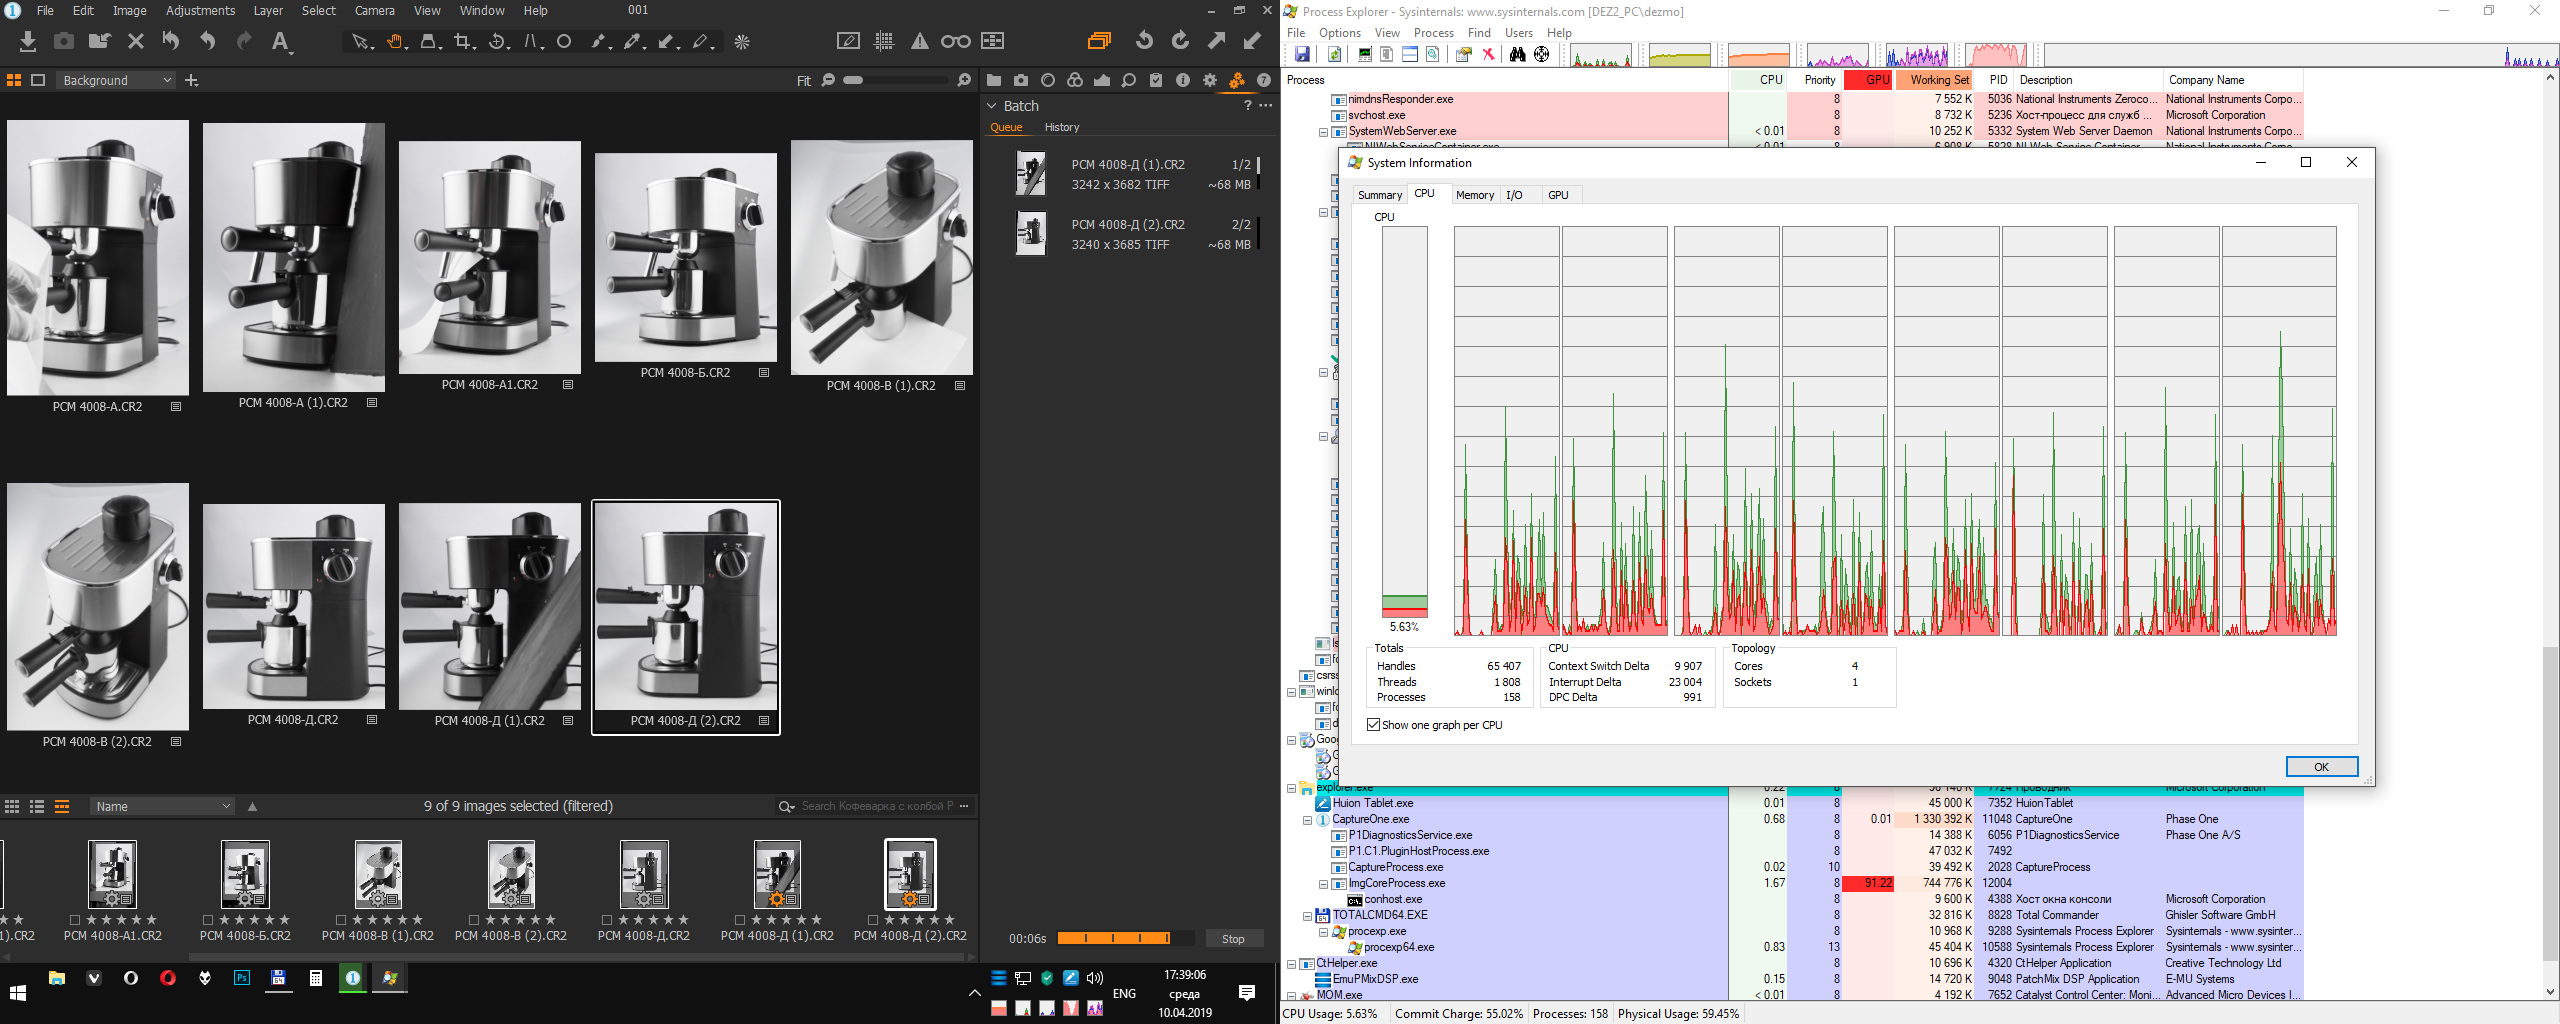Select the PCM 4008-Б.CR2 thumbnail in viewer

pos(686,258)
